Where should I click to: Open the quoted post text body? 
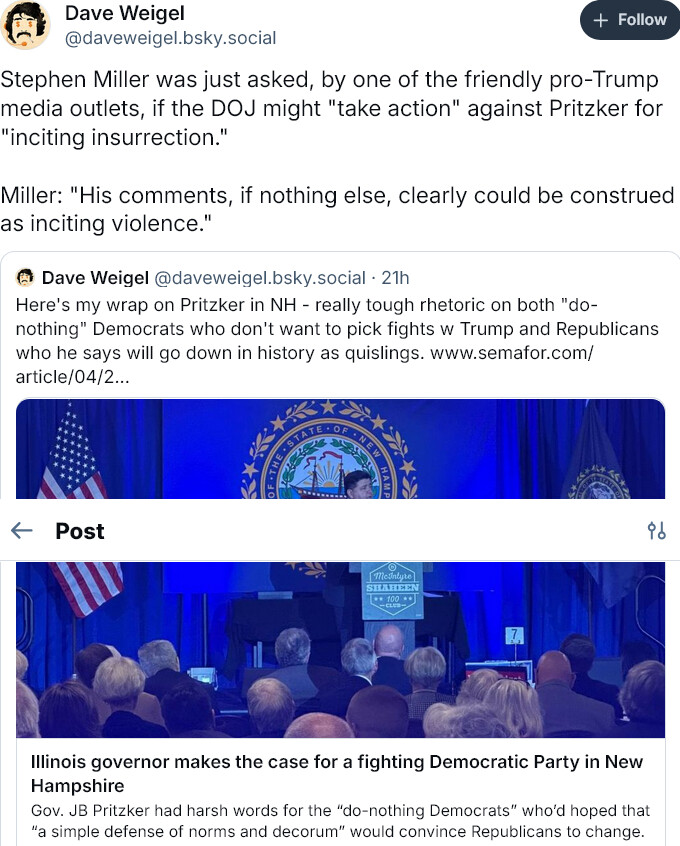coord(337,340)
